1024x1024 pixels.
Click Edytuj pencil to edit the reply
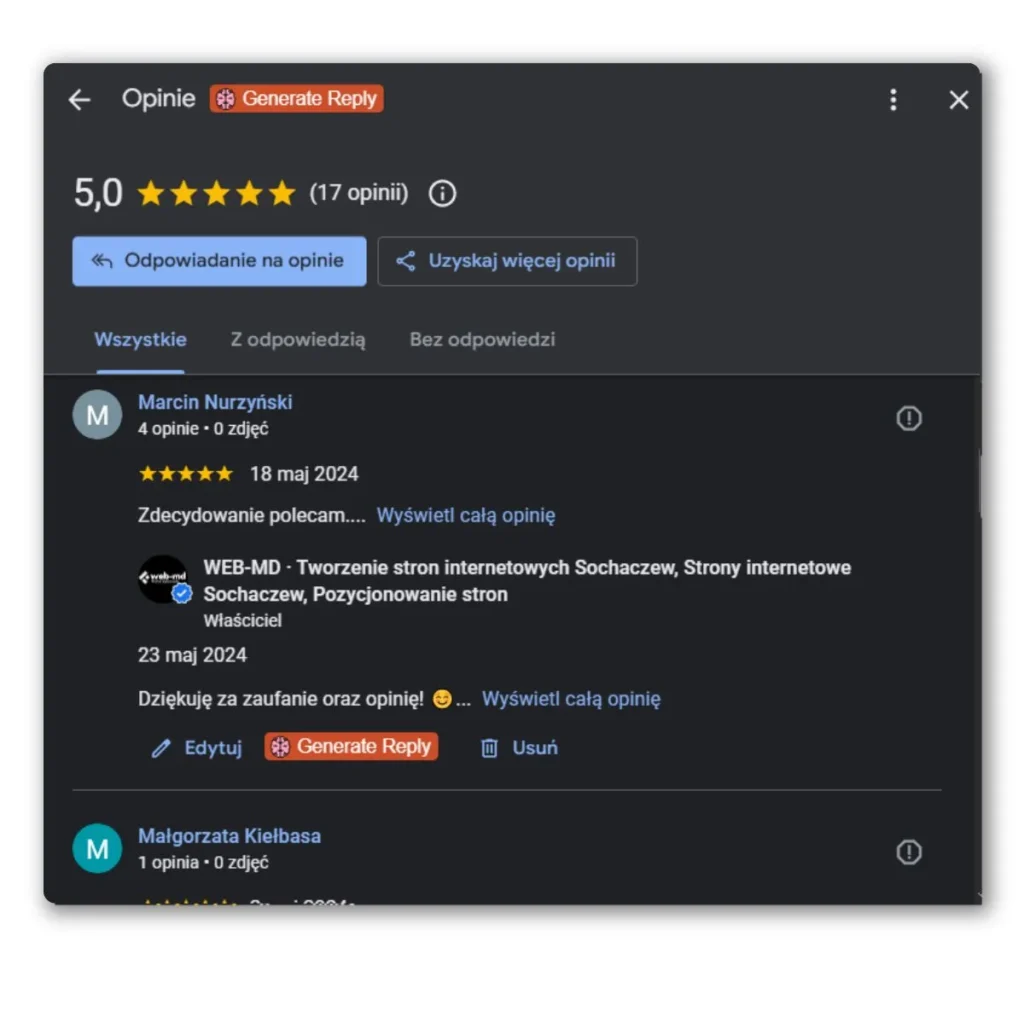(x=197, y=748)
